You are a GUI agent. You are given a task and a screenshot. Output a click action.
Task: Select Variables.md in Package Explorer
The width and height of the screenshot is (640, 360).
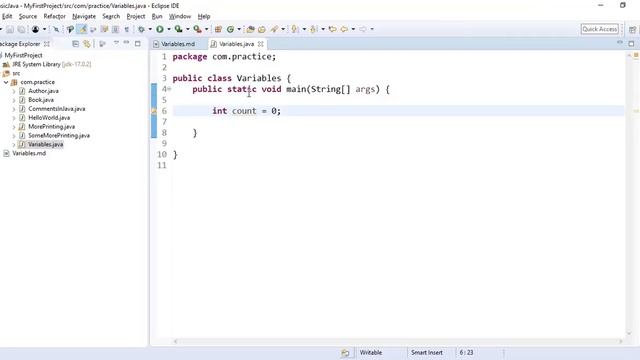point(29,153)
